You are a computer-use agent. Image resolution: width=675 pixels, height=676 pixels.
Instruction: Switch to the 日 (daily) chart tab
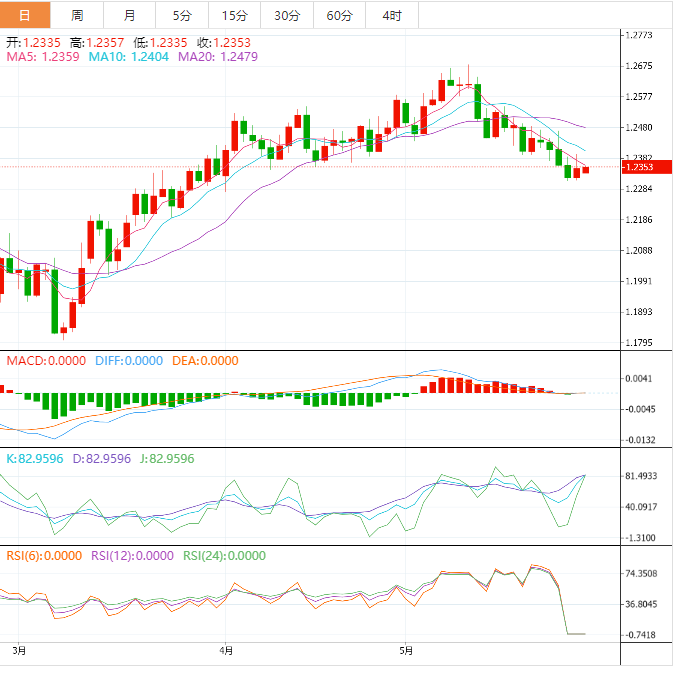click(24, 15)
